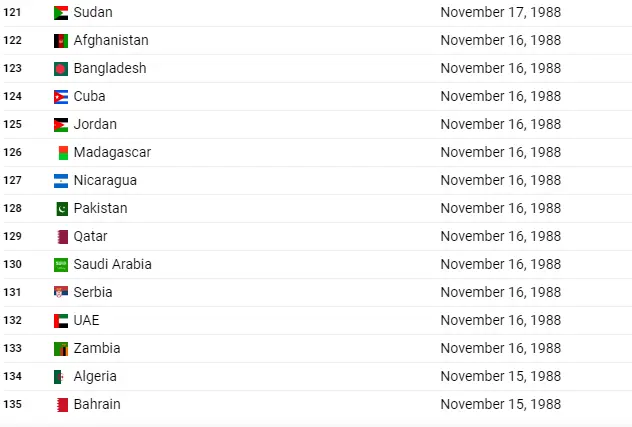Viewport: 632px width, 427px height.
Task: Select rank number 121
Action: pyautogui.click(x=12, y=12)
